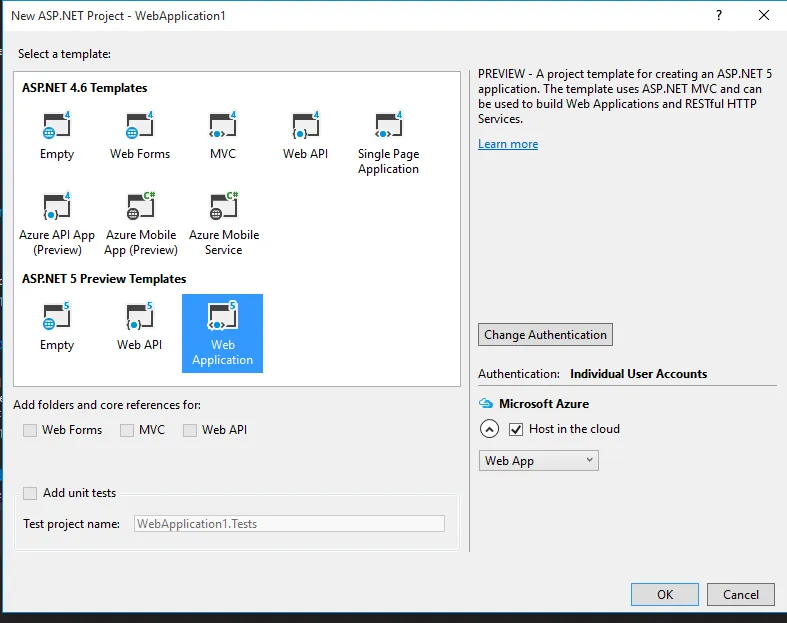Click the Cancel button
Screen dimensions: 787x623
tap(740, 594)
